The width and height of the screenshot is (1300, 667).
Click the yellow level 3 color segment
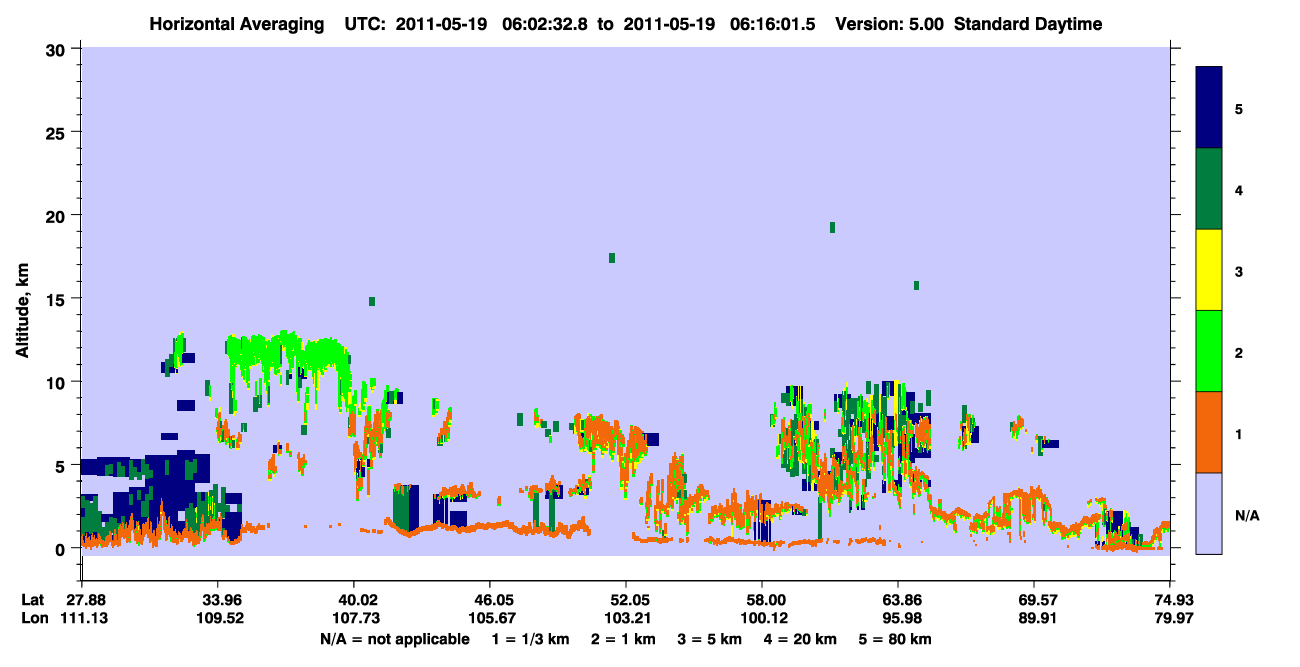[1209, 270]
